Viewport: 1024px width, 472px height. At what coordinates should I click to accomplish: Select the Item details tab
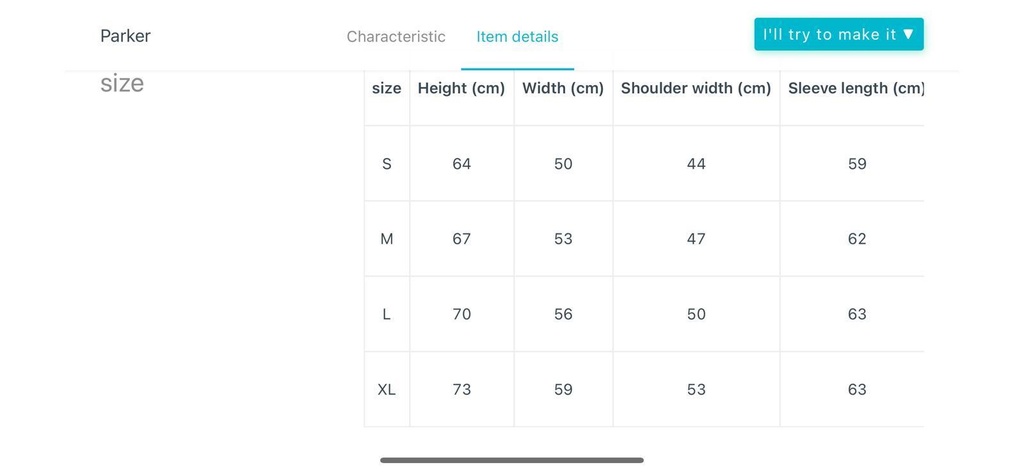click(x=517, y=37)
